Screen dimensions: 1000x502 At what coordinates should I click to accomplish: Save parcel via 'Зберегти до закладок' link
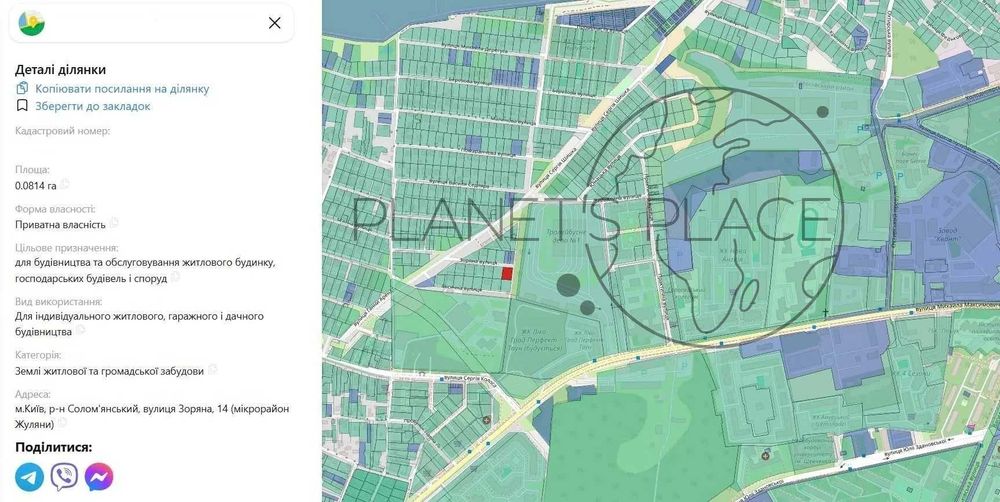(92, 106)
